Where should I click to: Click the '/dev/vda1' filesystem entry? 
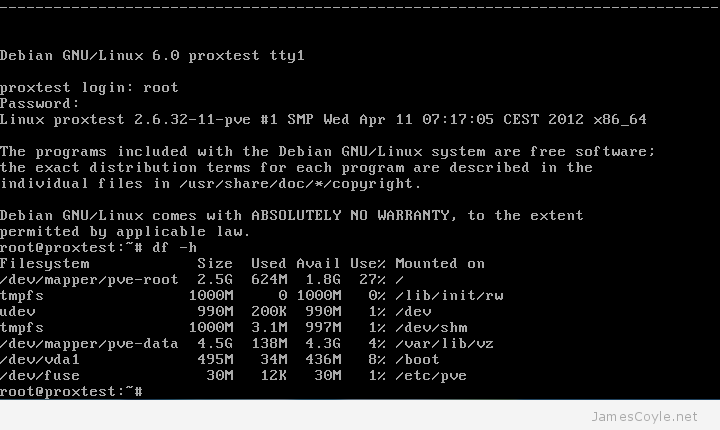(39, 360)
